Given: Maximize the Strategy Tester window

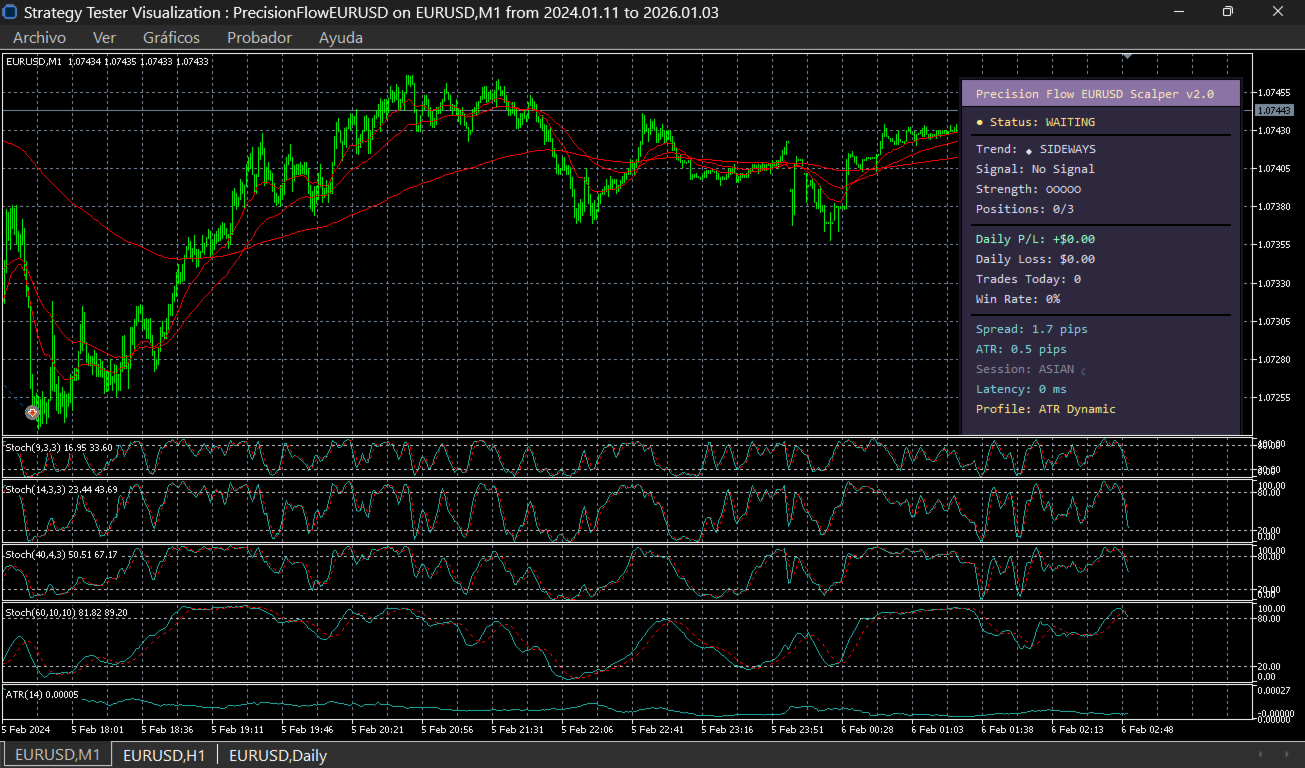Looking at the screenshot, I should (x=1227, y=12).
